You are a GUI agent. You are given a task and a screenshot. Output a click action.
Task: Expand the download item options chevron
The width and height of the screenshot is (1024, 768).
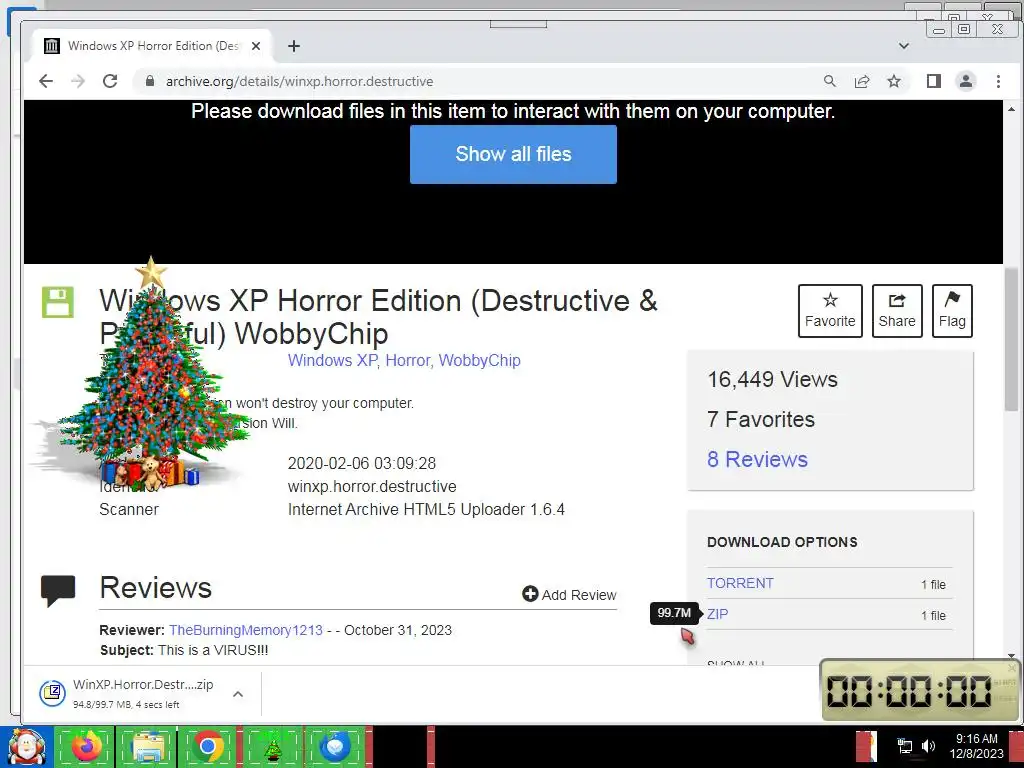[x=238, y=694]
